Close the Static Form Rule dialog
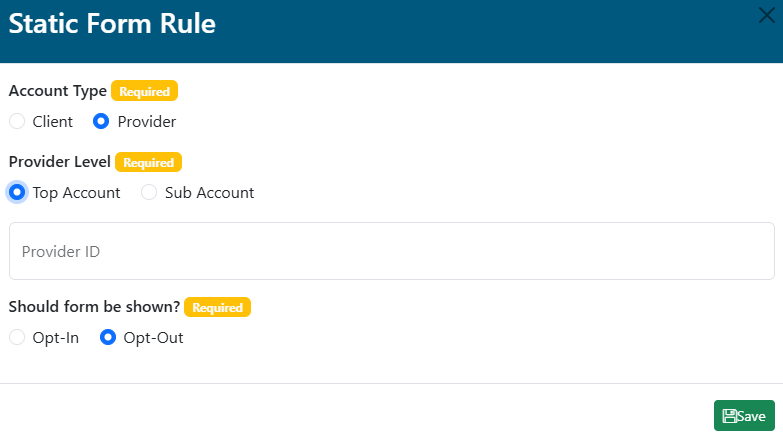 (766, 15)
